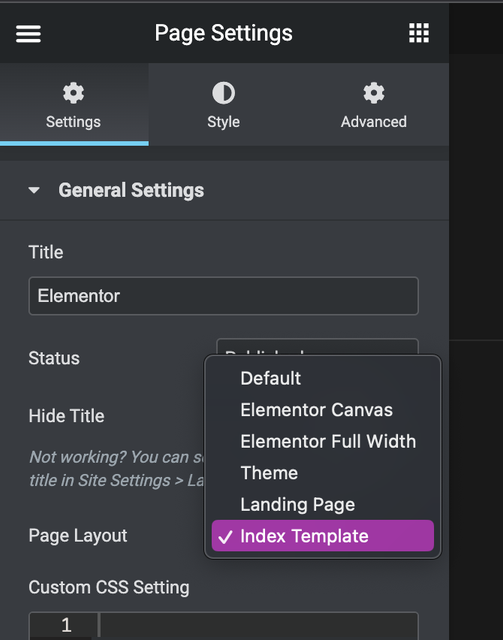
Task: Collapse the General Settings section arrow
Action: click(34, 190)
